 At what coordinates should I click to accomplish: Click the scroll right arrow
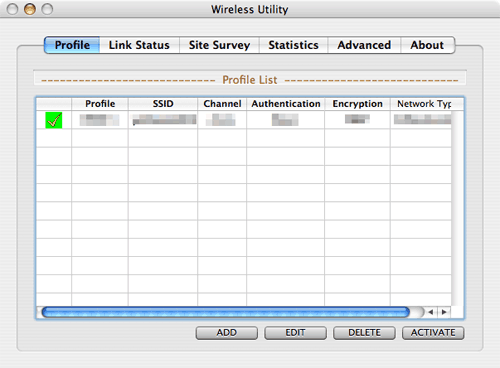(x=444, y=312)
